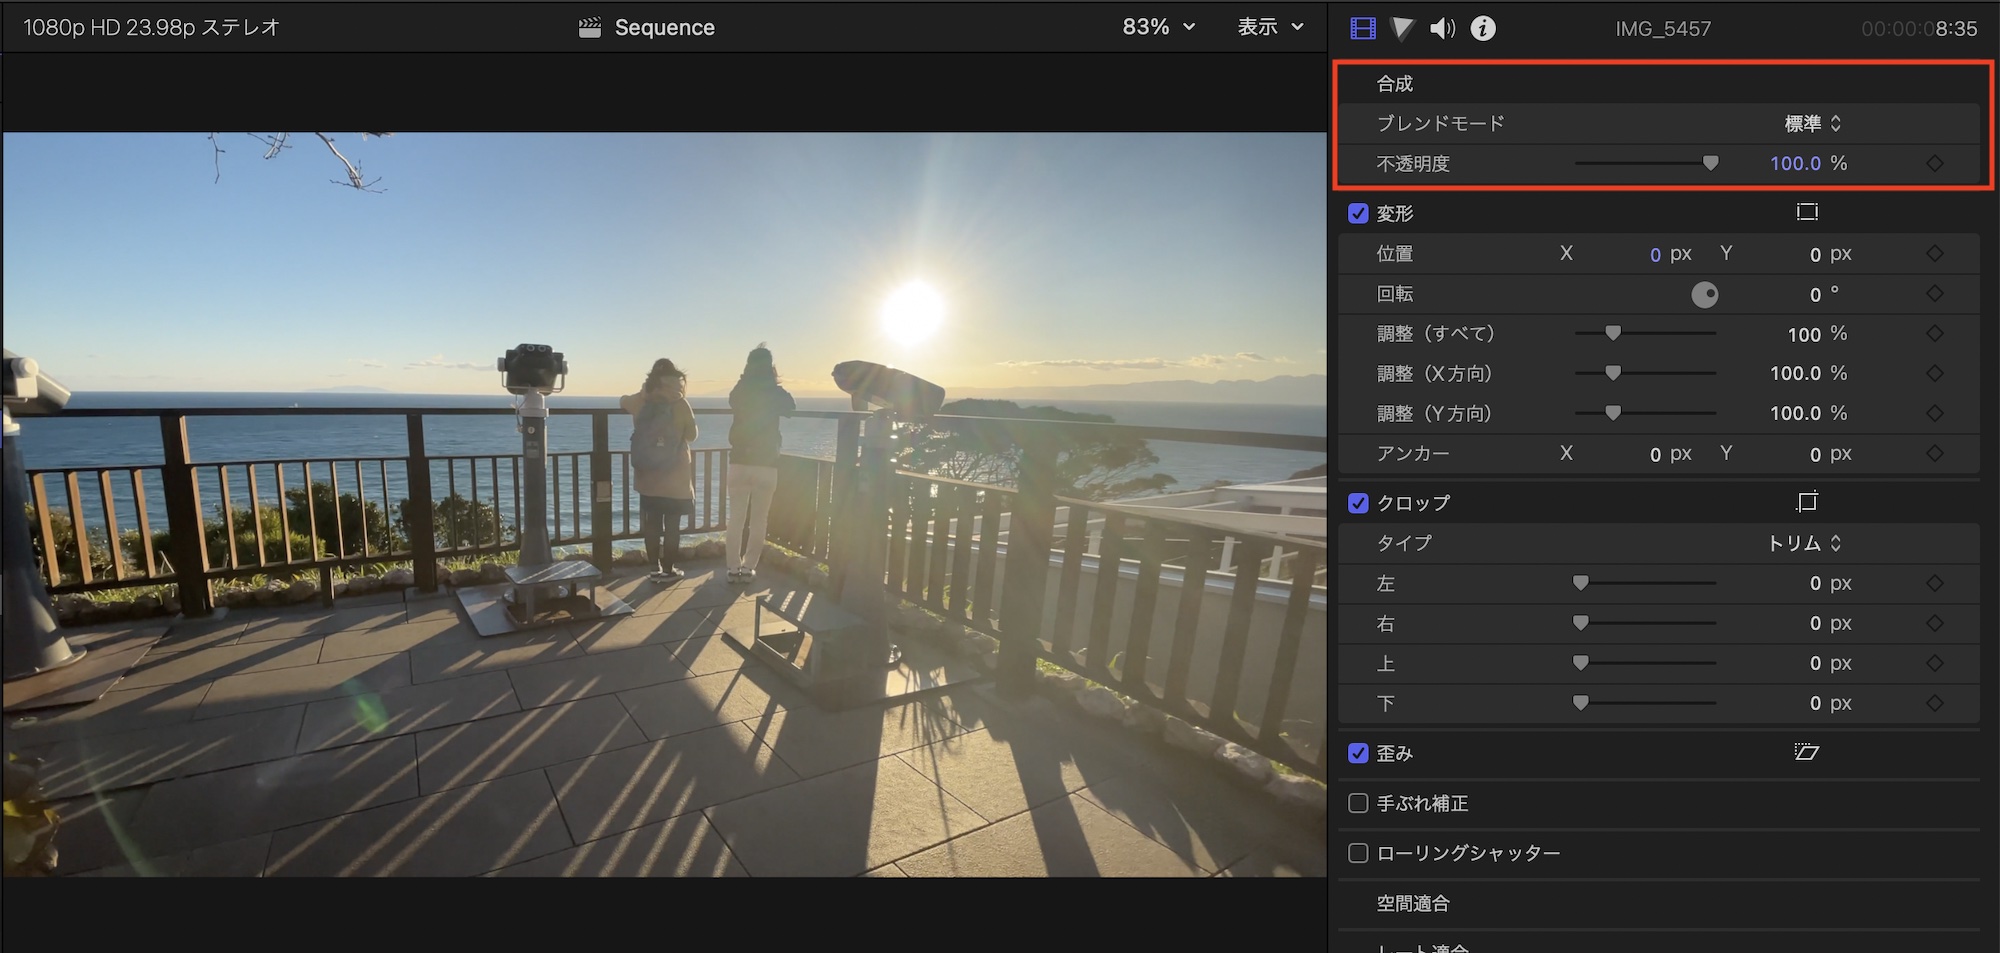
Task: Click the crop 左 slider handle
Action: (1581, 583)
